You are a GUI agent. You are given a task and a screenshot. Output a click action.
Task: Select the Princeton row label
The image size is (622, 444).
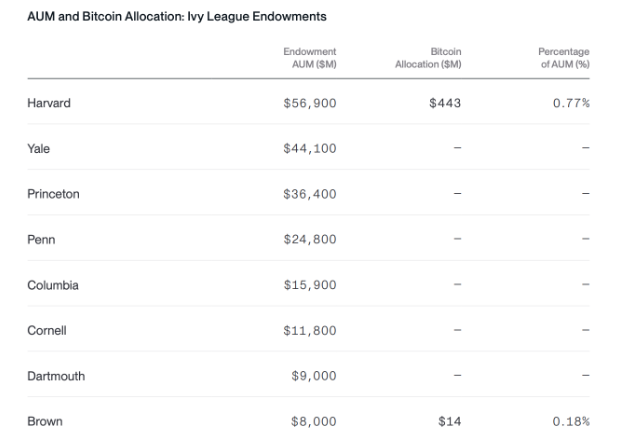[53, 194]
